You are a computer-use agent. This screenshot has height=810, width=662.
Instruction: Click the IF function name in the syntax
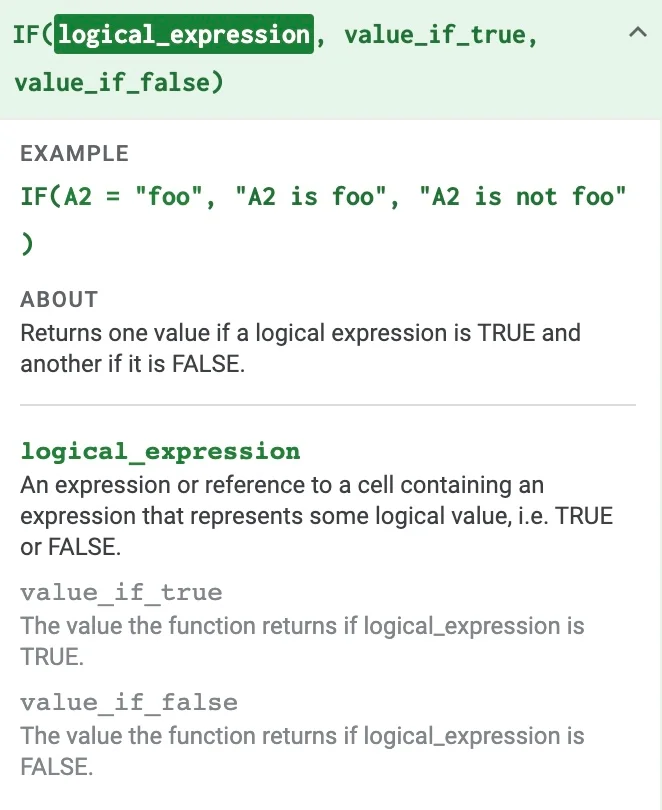(x=29, y=35)
